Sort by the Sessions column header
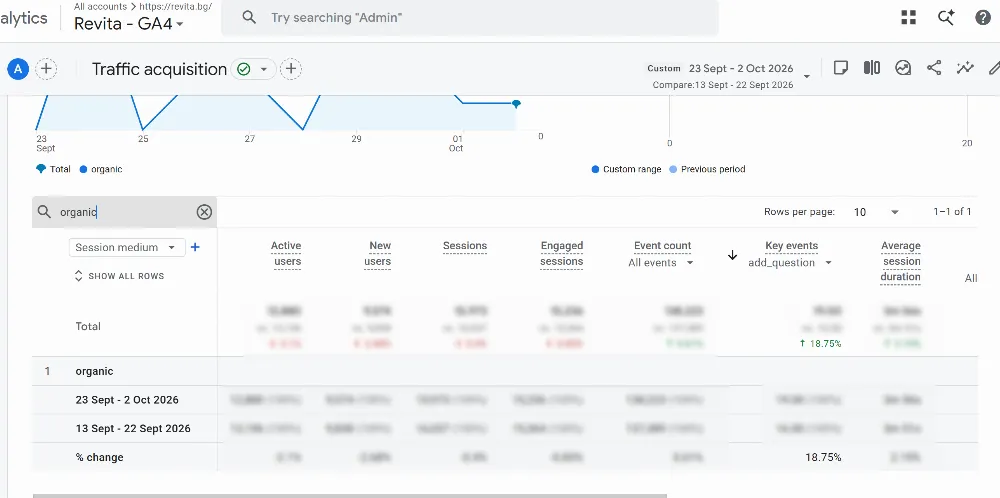 [465, 246]
